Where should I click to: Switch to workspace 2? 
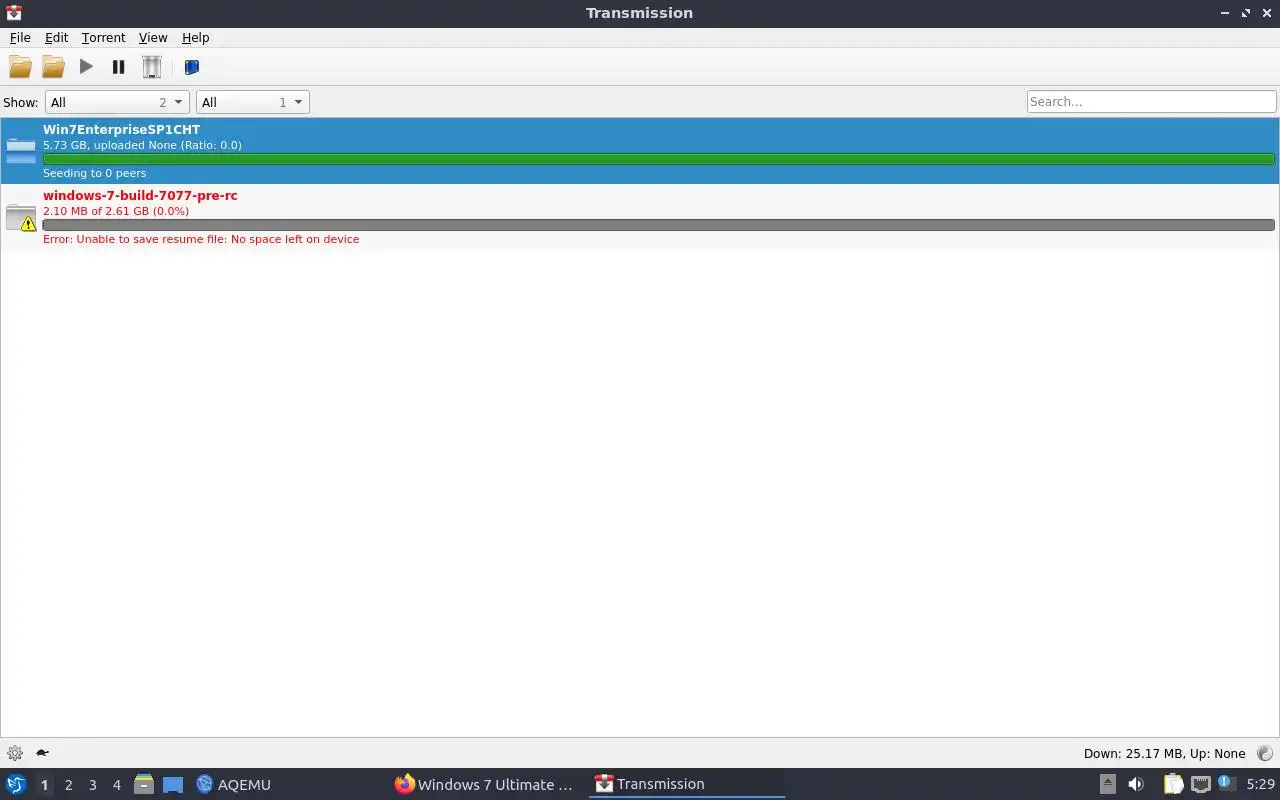[68, 785]
